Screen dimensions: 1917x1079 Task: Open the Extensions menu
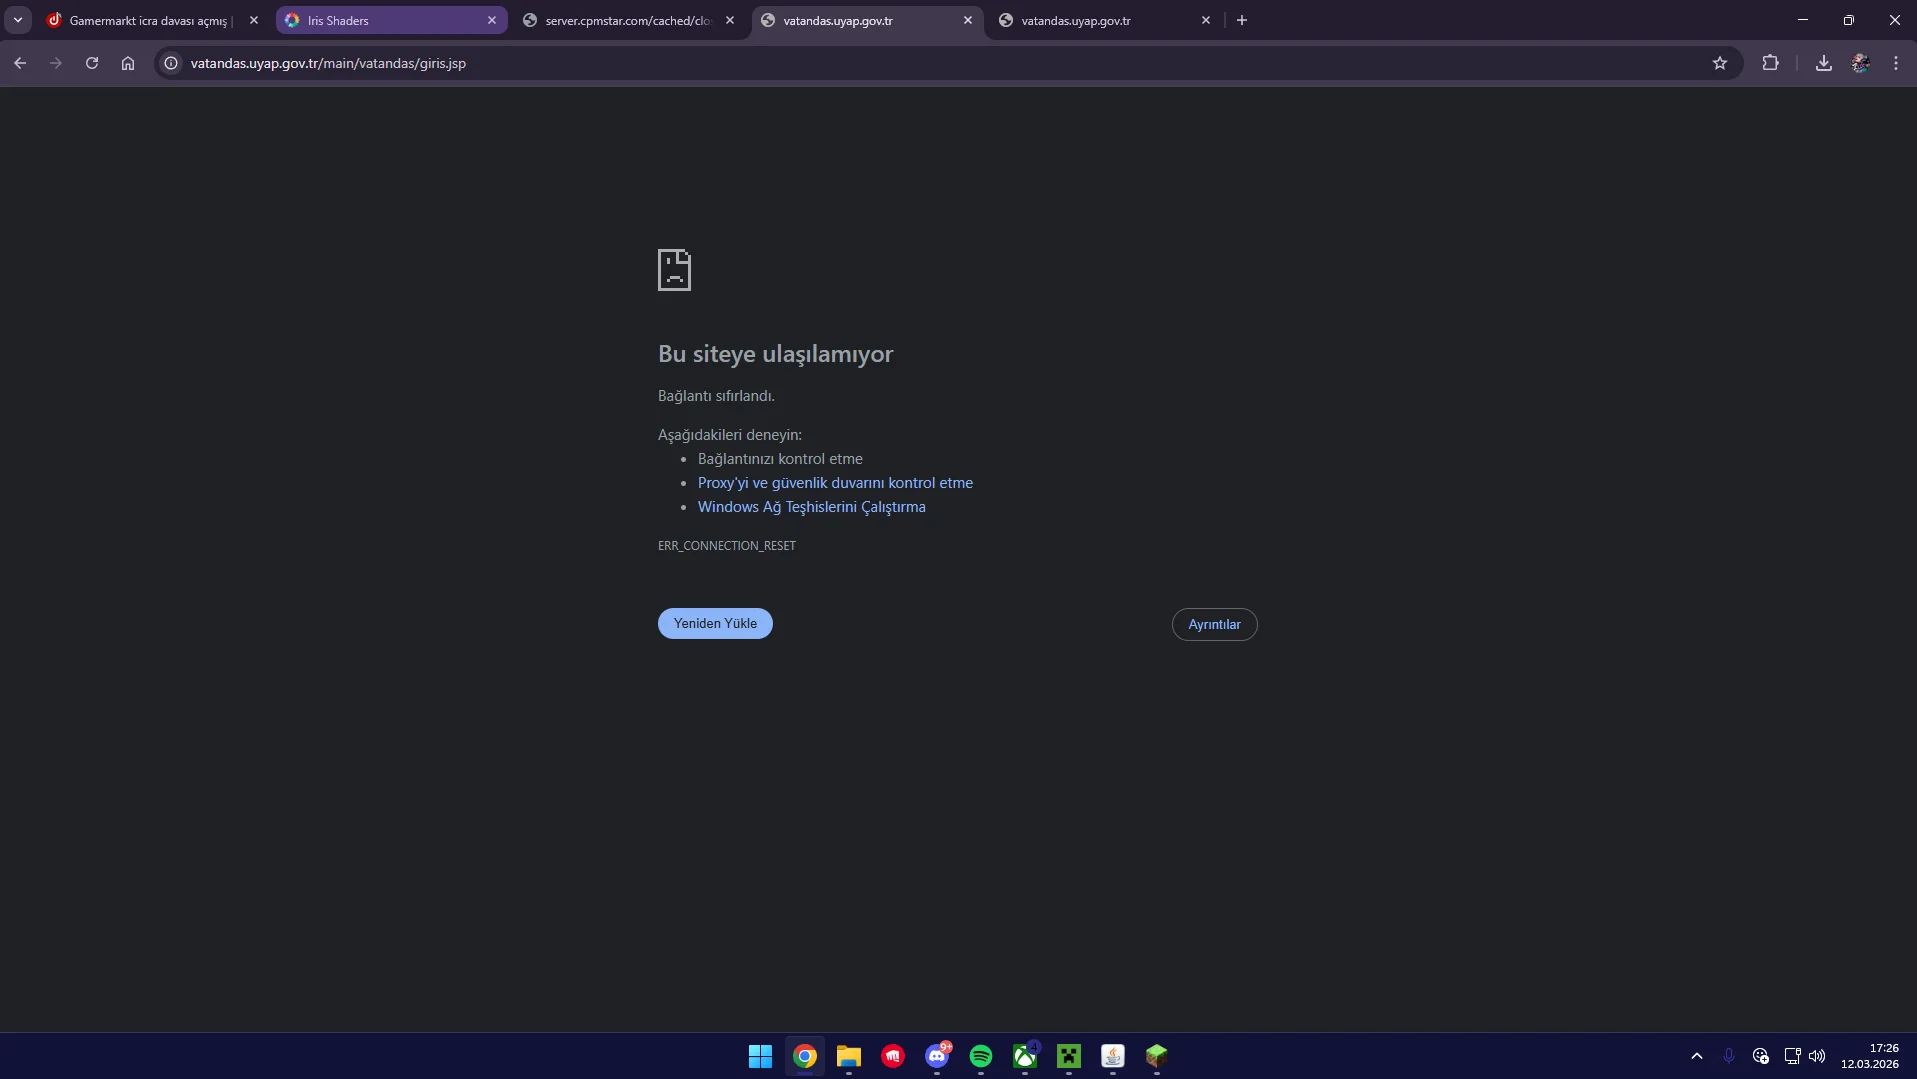coord(1770,63)
